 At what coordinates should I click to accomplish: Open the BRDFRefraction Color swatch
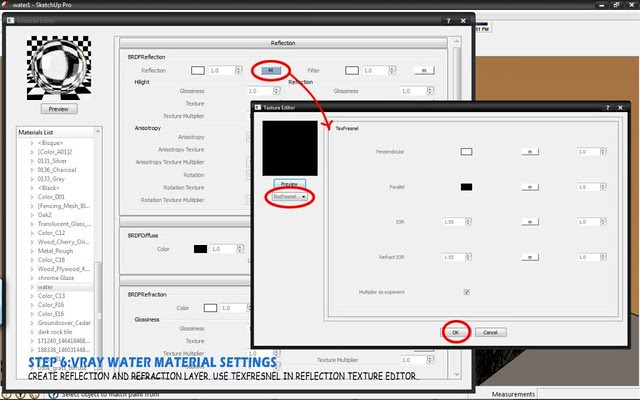[x=210, y=308]
